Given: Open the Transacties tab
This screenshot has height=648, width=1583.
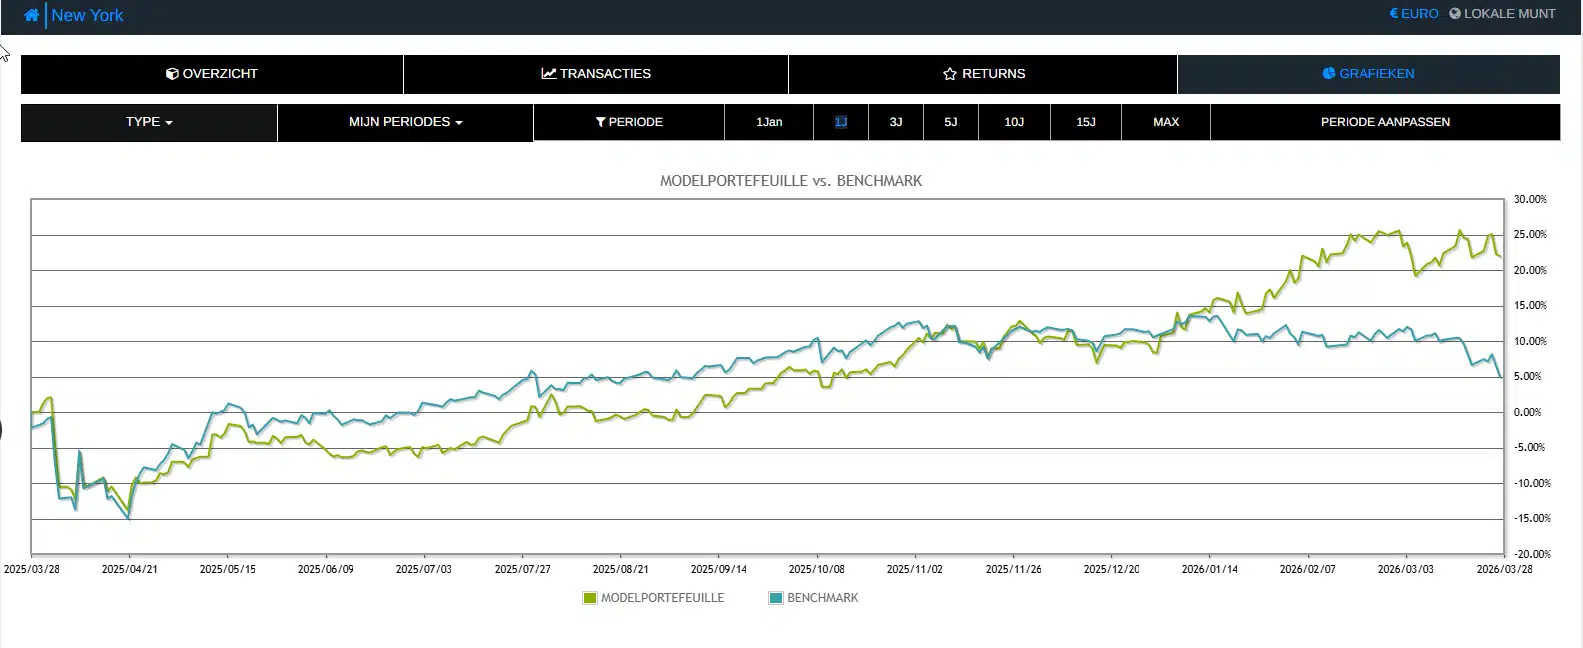Looking at the screenshot, I should click(x=596, y=74).
